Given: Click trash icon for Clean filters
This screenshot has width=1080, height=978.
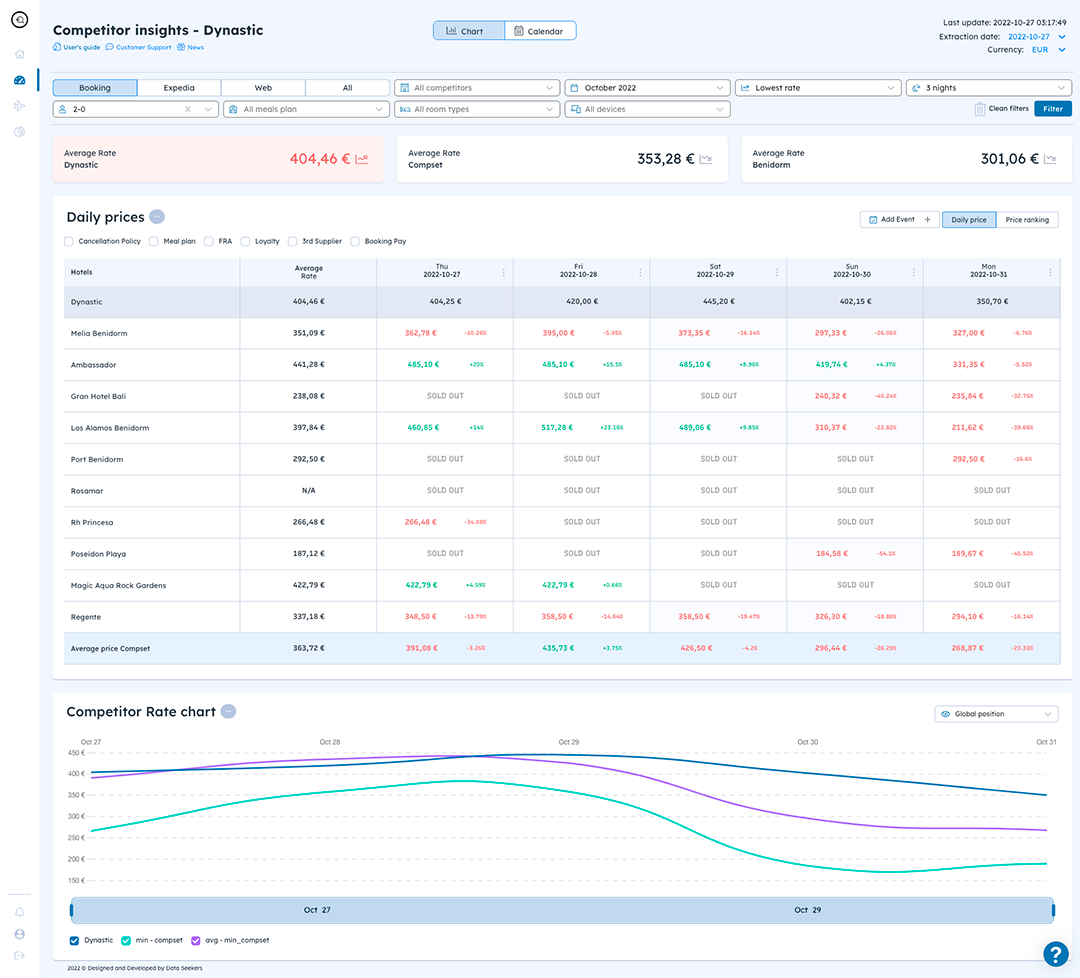Looking at the screenshot, I should point(979,109).
